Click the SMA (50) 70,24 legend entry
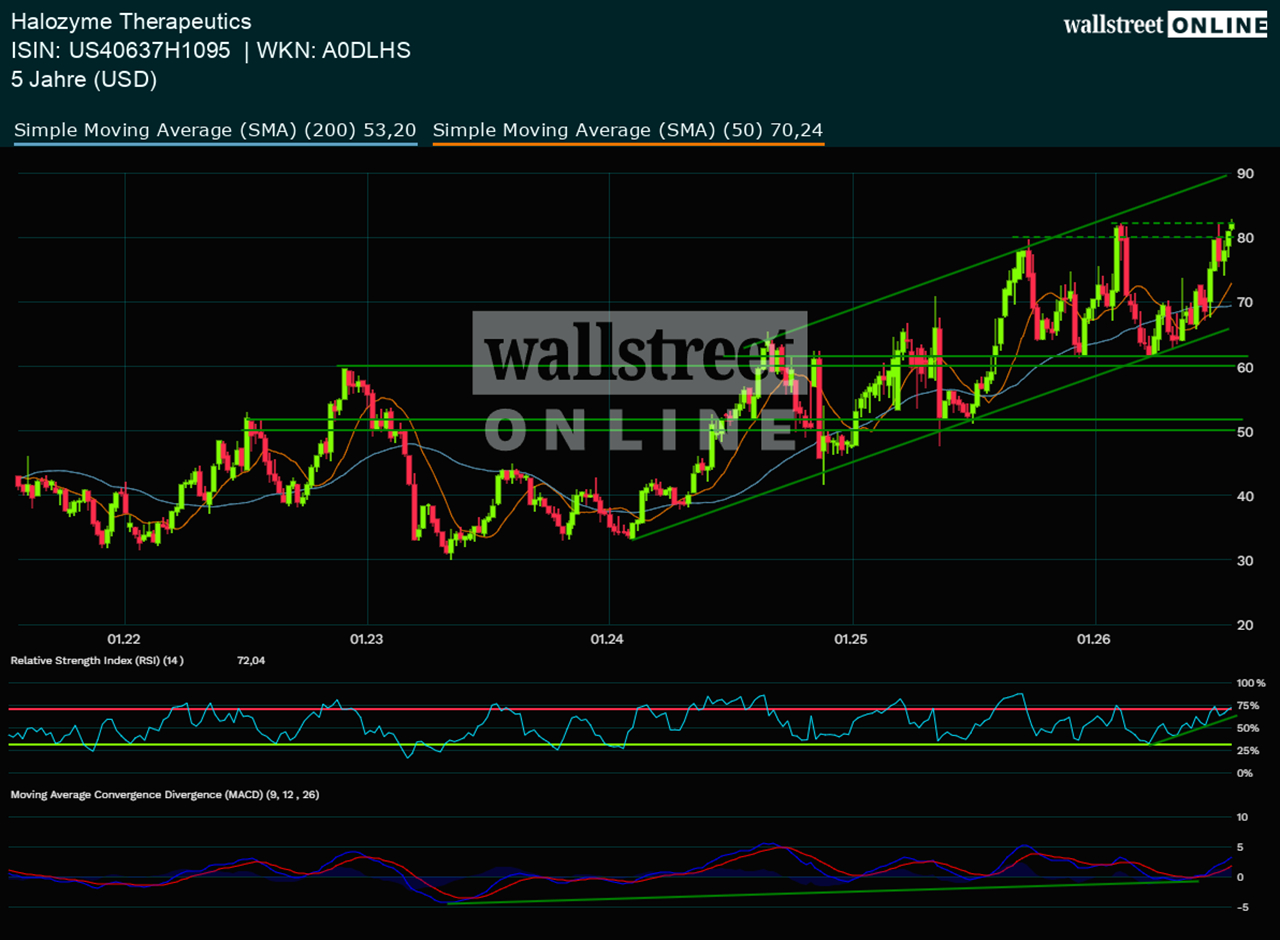 tap(628, 130)
